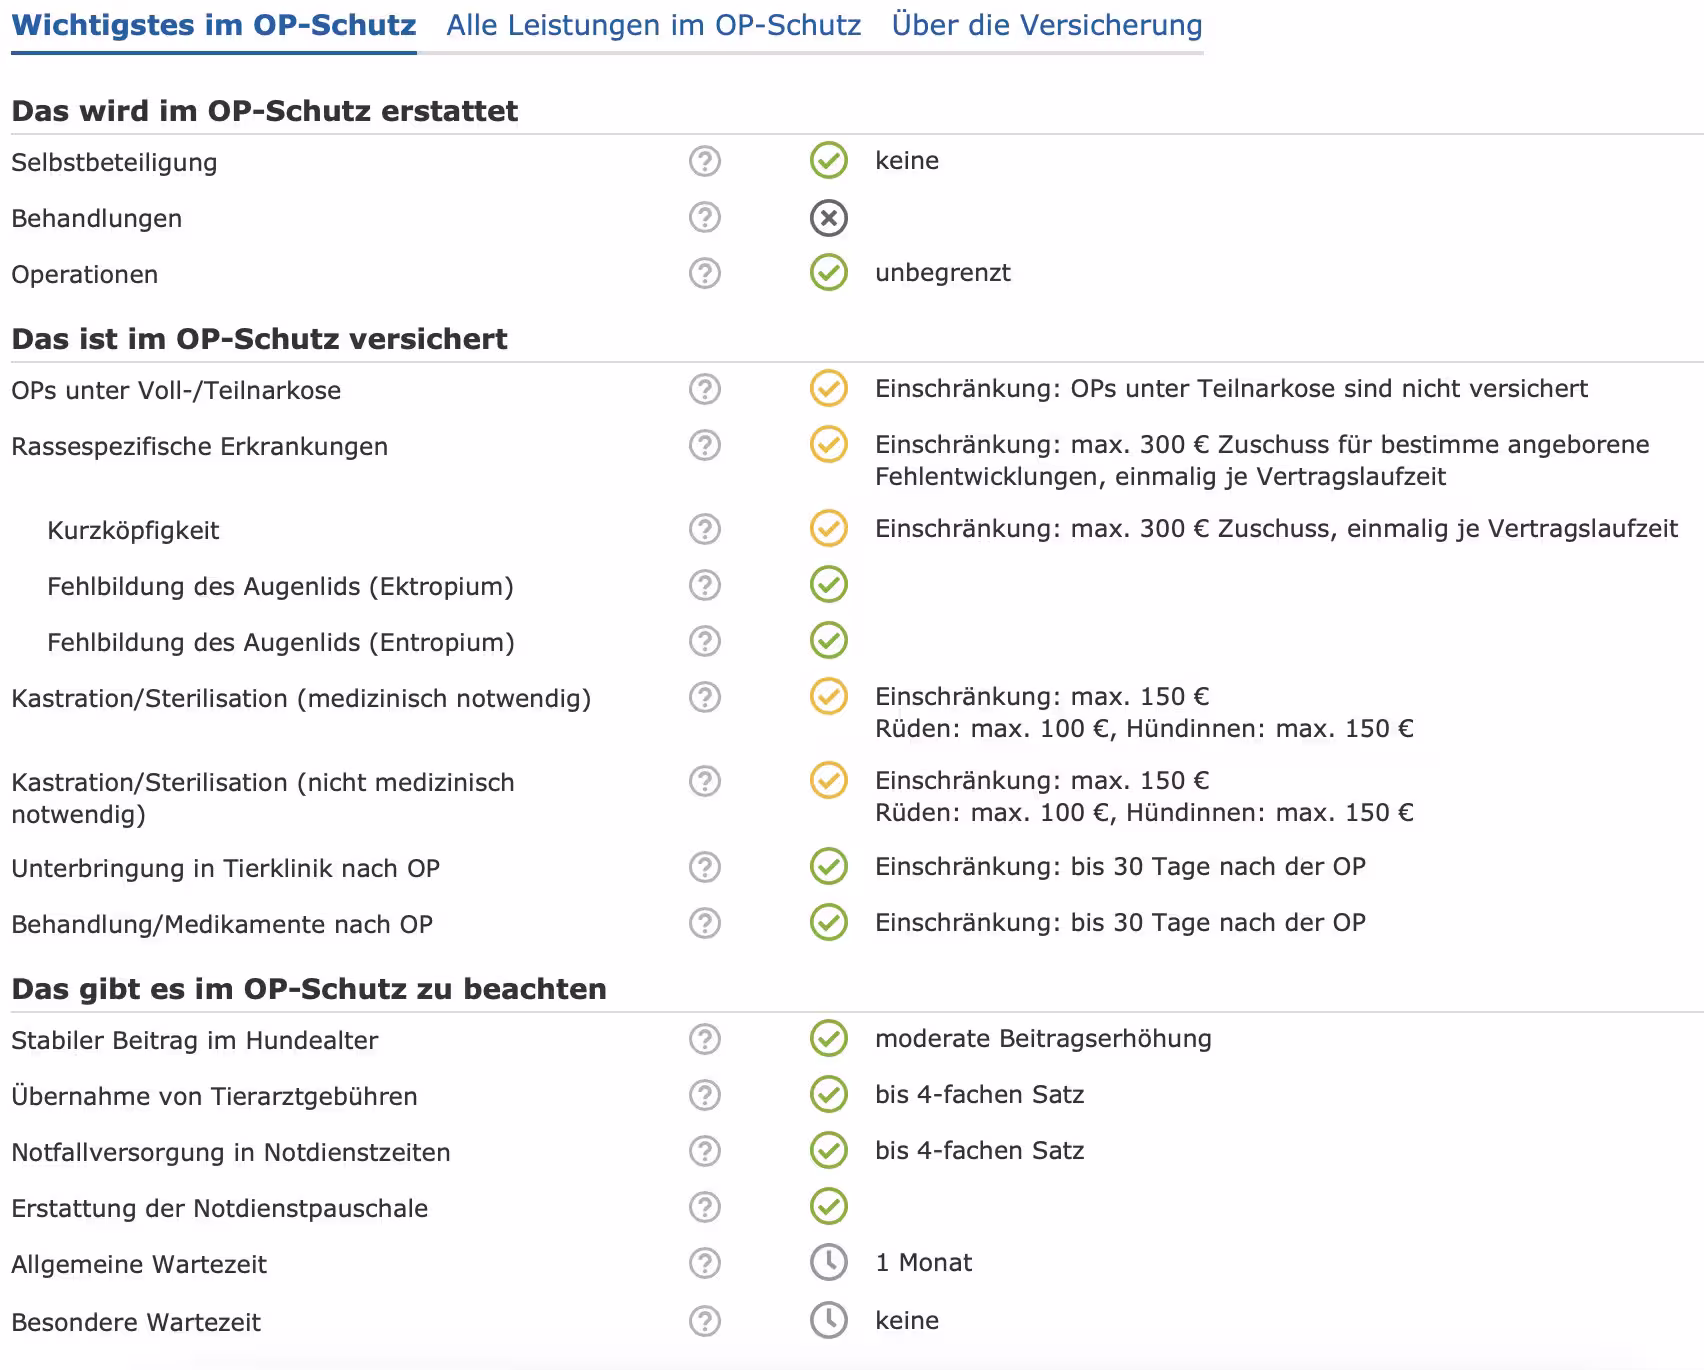Image resolution: width=1704 pixels, height=1370 pixels.
Task: Open help for Kastration (nicht medizinisch notwendig)
Action: point(705,781)
